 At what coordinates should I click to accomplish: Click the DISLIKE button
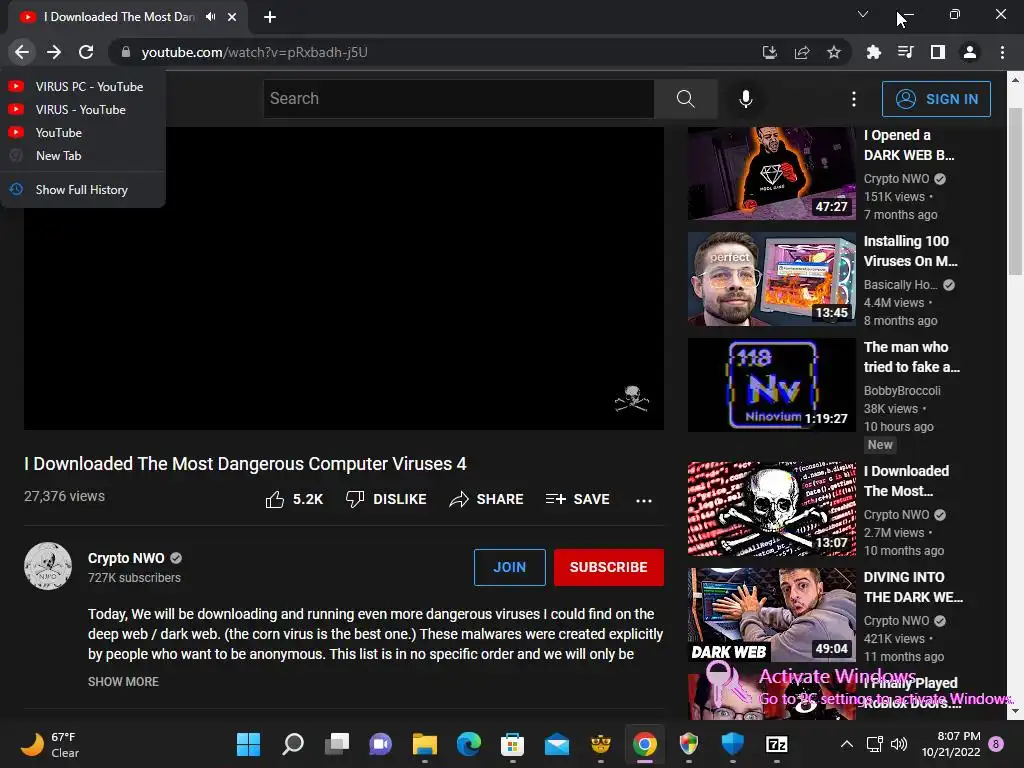(x=386, y=500)
